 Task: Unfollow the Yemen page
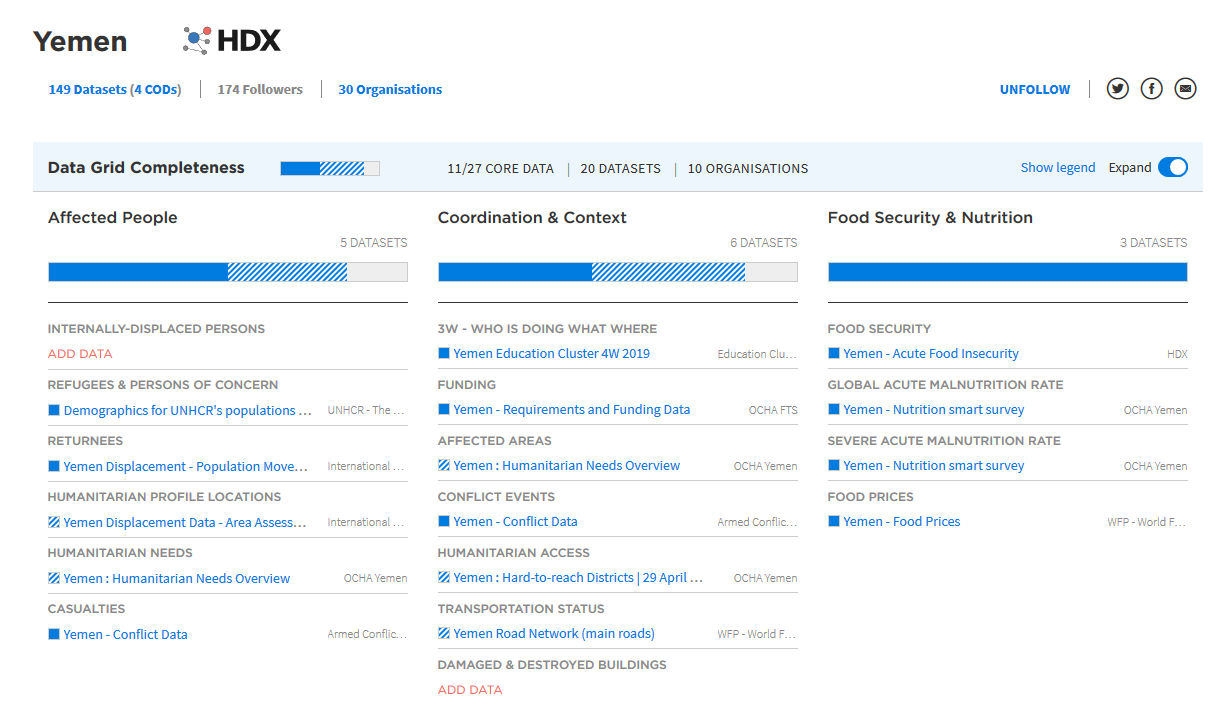(x=1035, y=89)
